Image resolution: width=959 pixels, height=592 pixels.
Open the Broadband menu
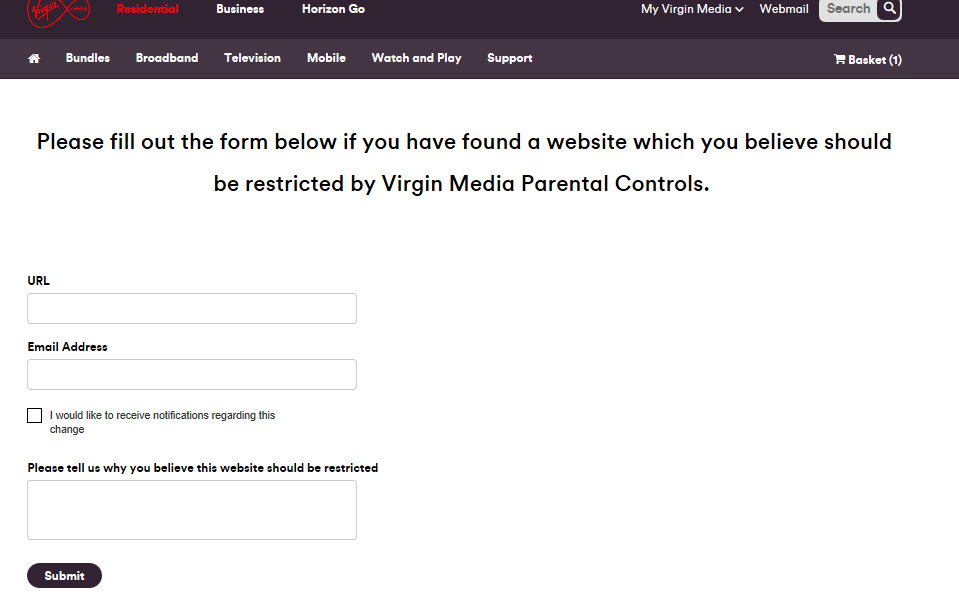point(167,58)
